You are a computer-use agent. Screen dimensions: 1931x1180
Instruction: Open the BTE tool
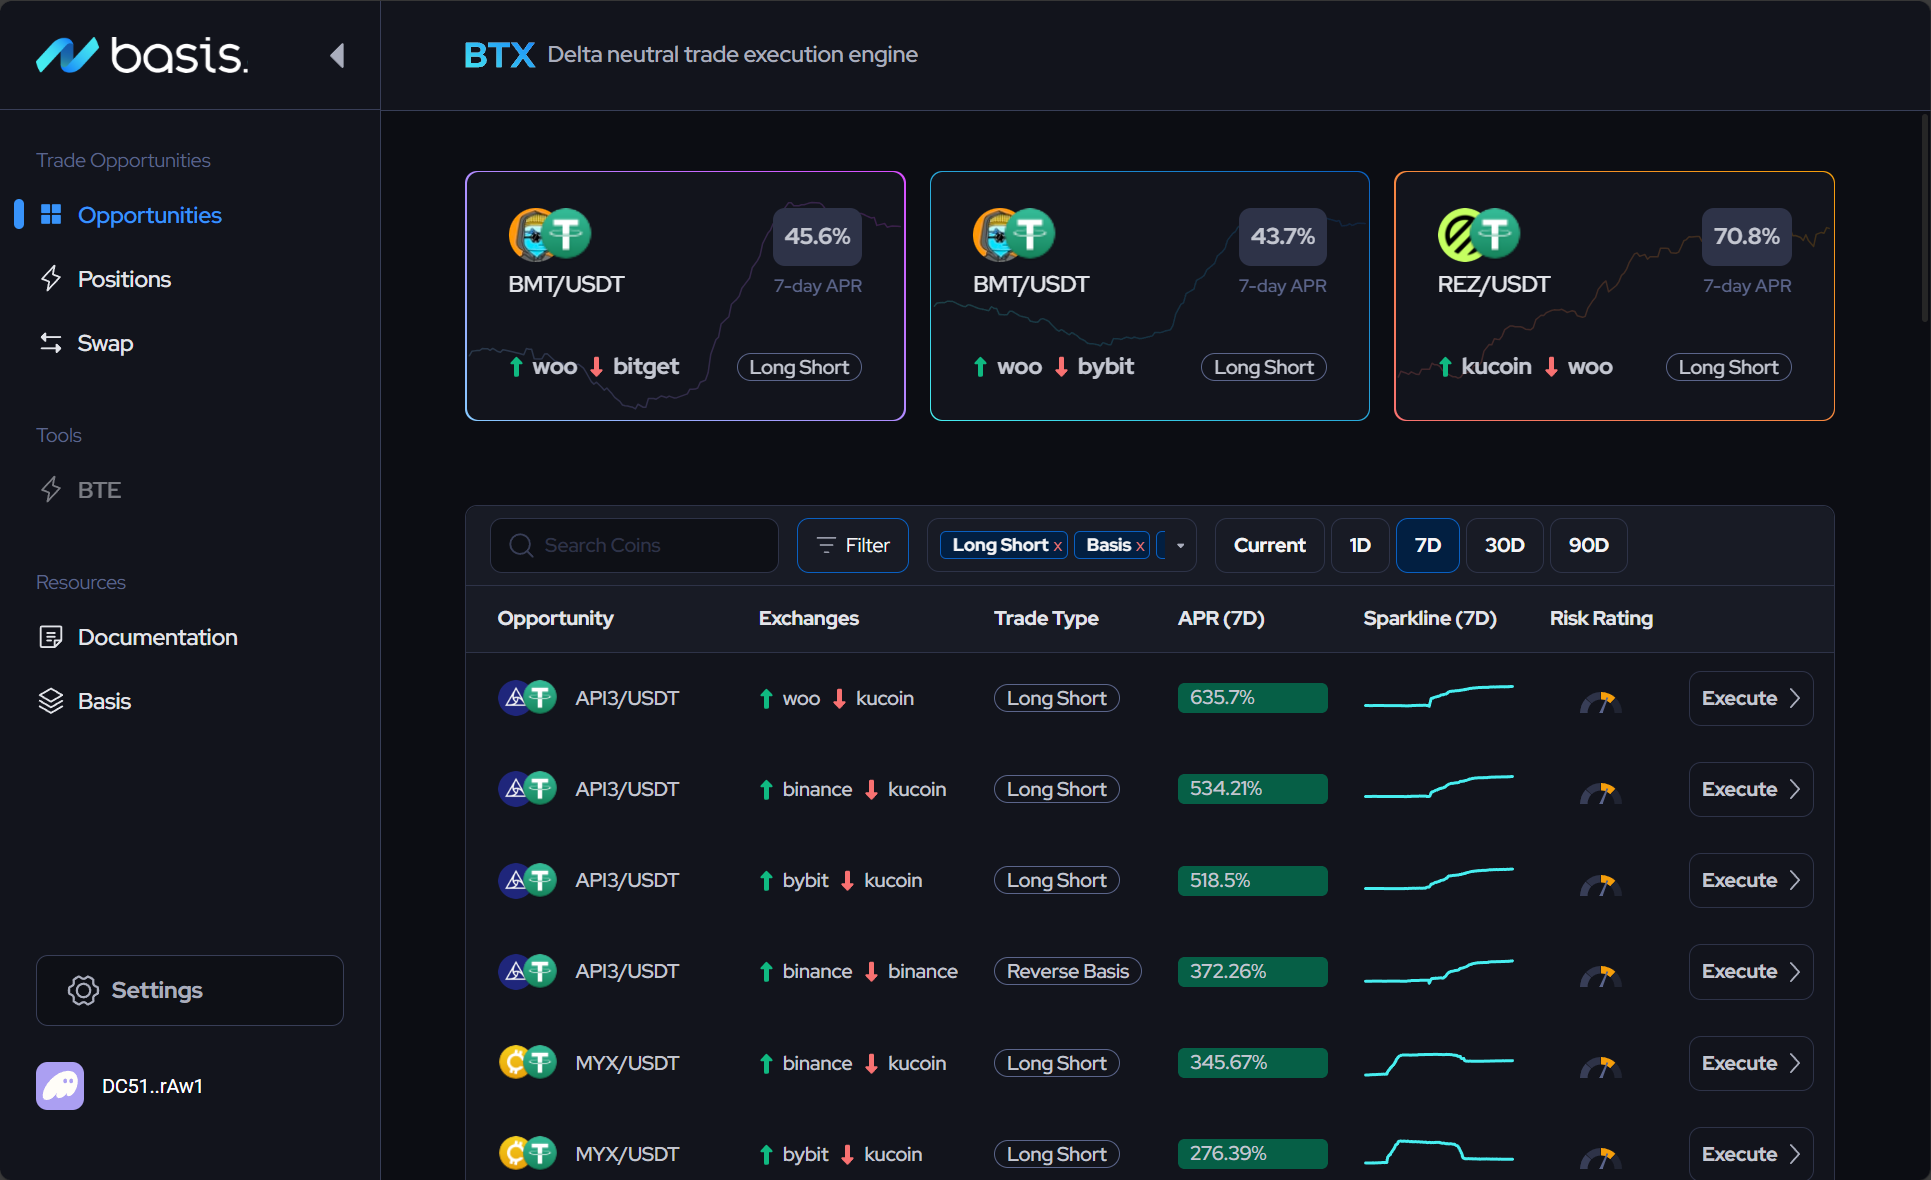coord(99,490)
